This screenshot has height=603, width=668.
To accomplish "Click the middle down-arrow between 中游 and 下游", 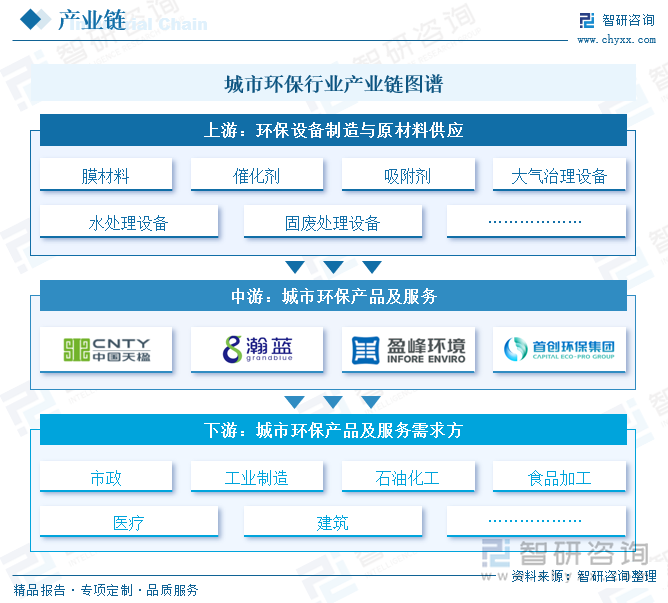I will tap(333, 402).
